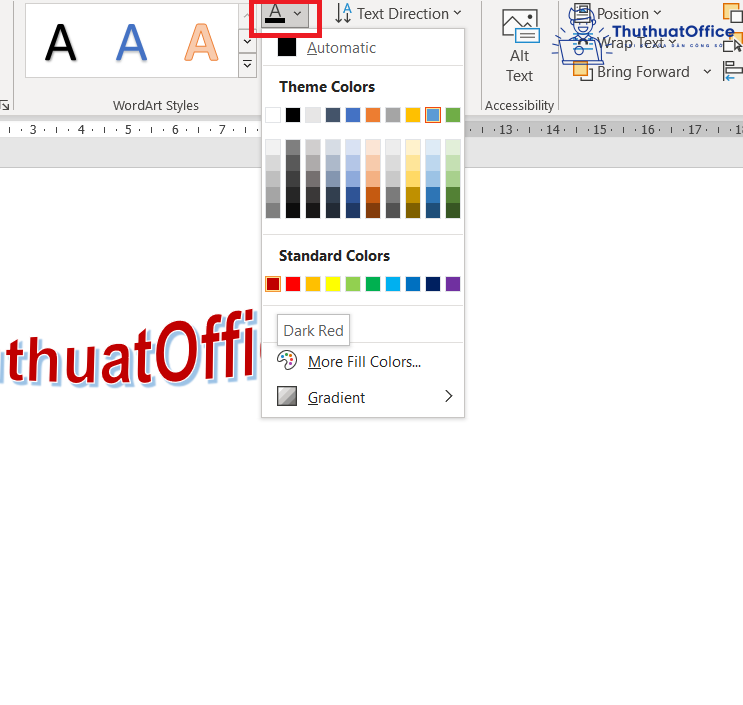Image resolution: width=743 pixels, height=705 pixels.
Task: Pick the green accent theme color swatch
Action: coord(453,115)
